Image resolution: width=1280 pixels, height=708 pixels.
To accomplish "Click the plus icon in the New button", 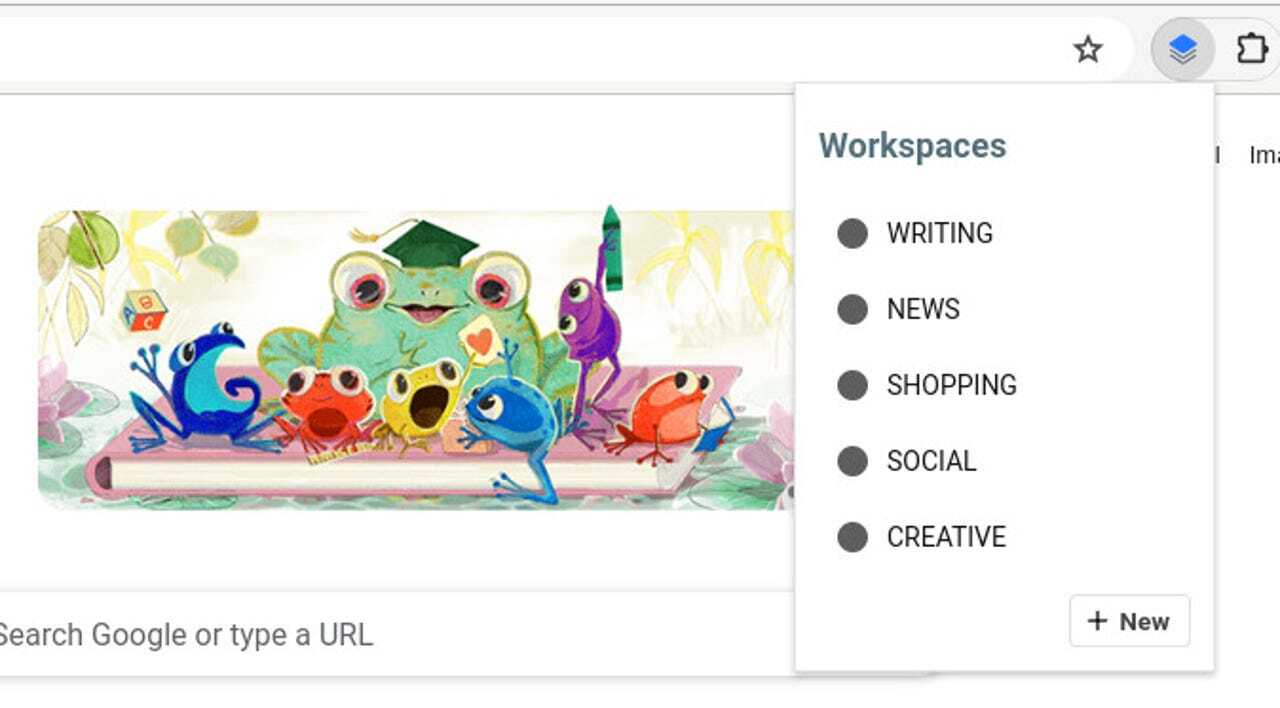I will (1097, 621).
